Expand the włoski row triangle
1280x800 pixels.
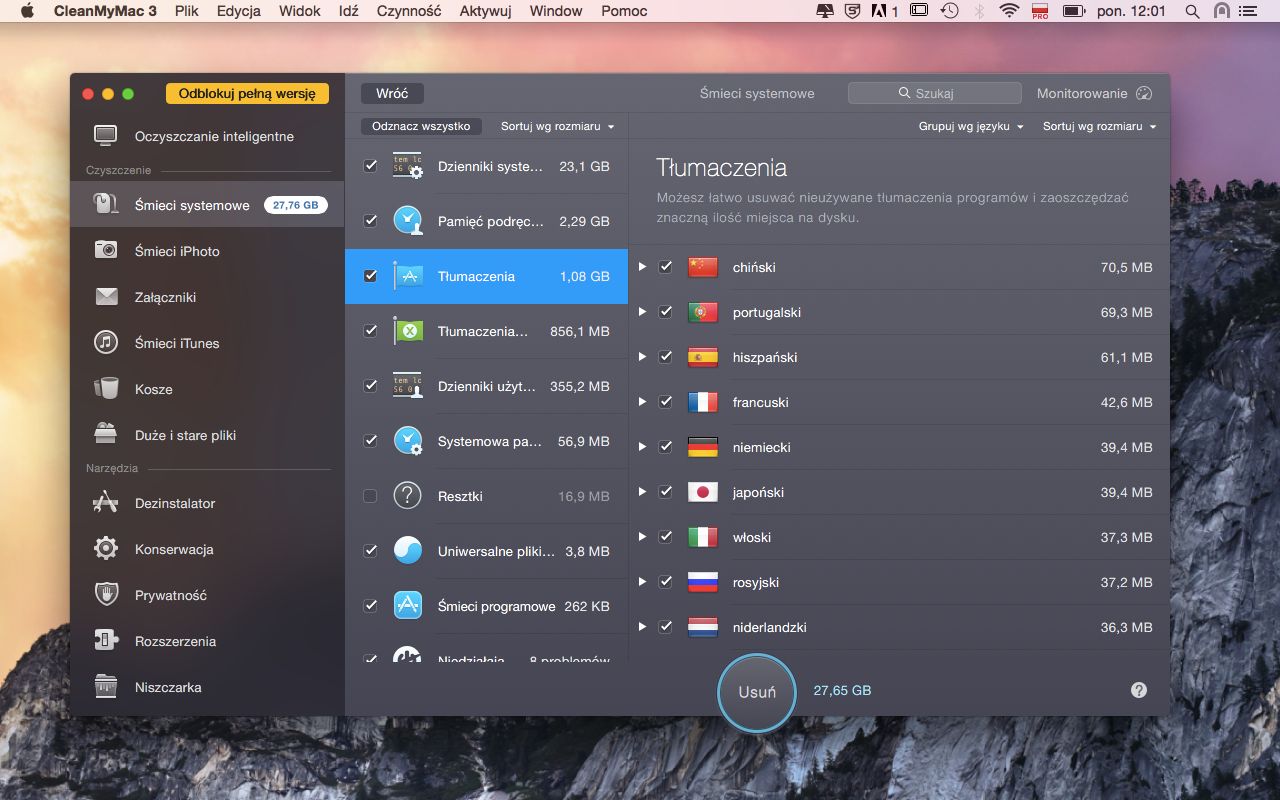click(643, 537)
